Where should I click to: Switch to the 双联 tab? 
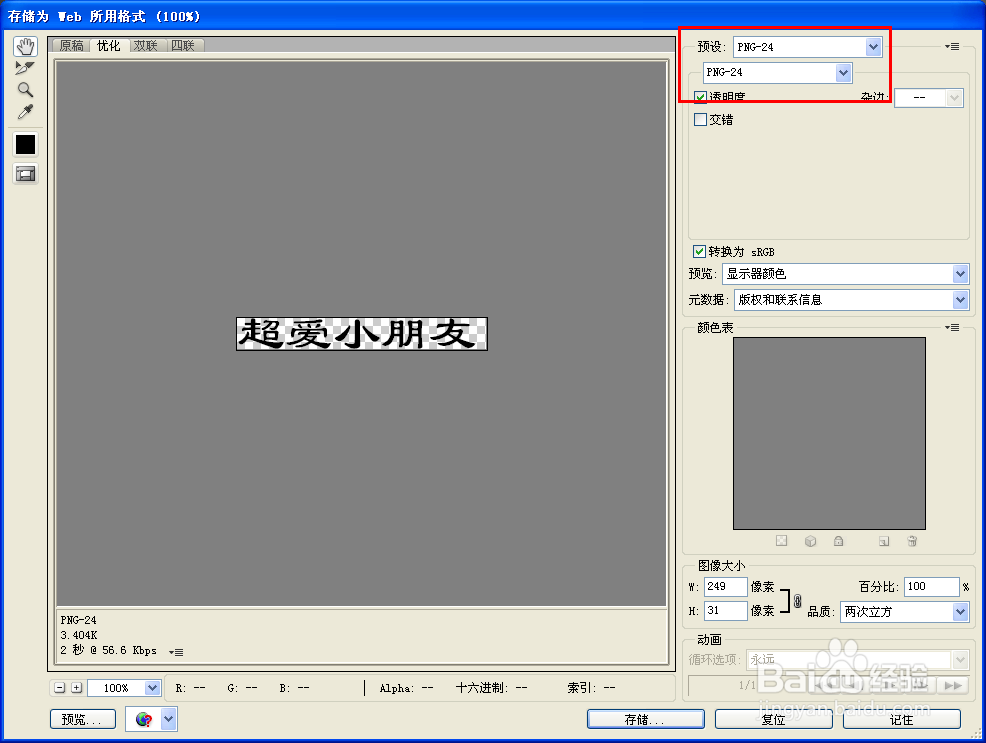point(146,45)
